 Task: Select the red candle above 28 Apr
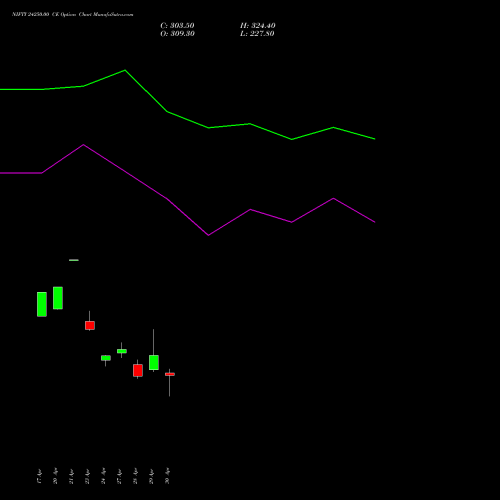(x=138, y=370)
